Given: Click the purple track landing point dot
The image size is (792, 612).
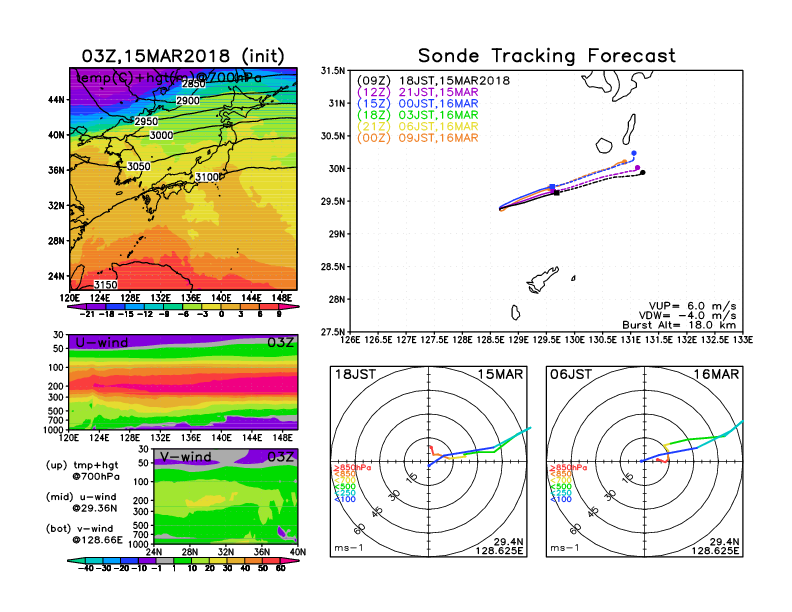Looking at the screenshot, I should pos(637,168).
